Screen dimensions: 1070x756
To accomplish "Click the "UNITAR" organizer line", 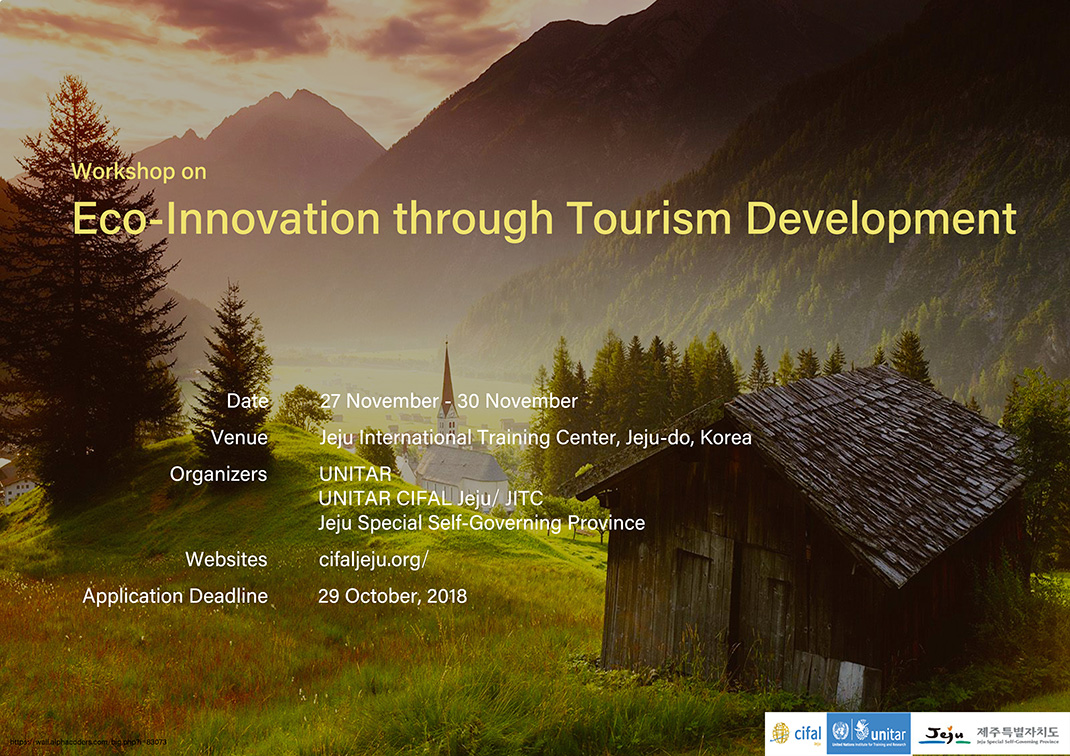I will coord(355,474).
